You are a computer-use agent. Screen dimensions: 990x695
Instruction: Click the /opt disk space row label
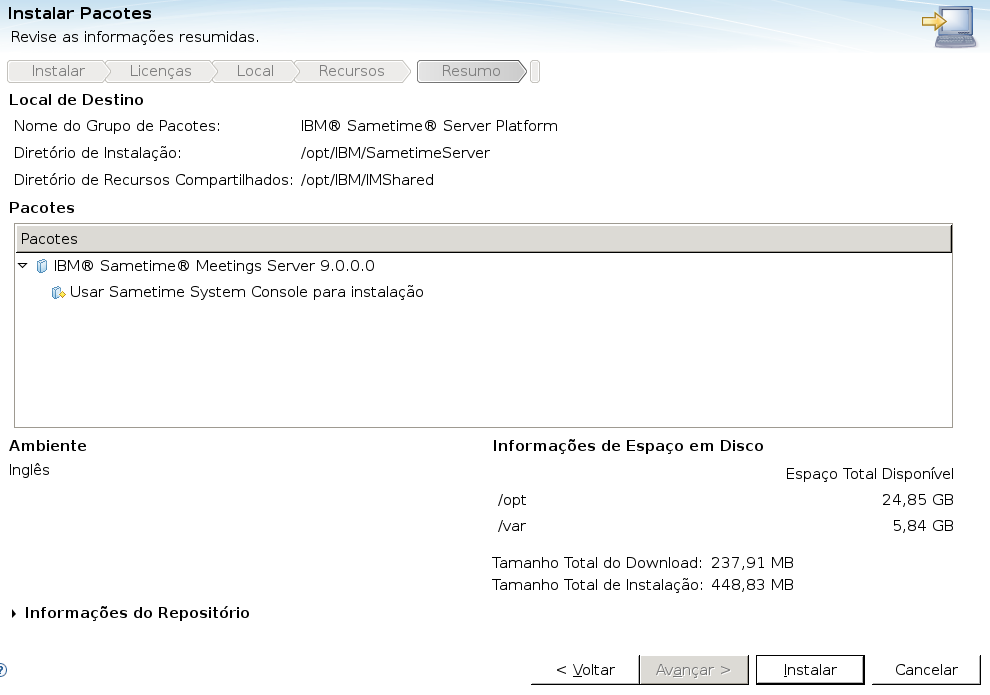click(512, 500)
